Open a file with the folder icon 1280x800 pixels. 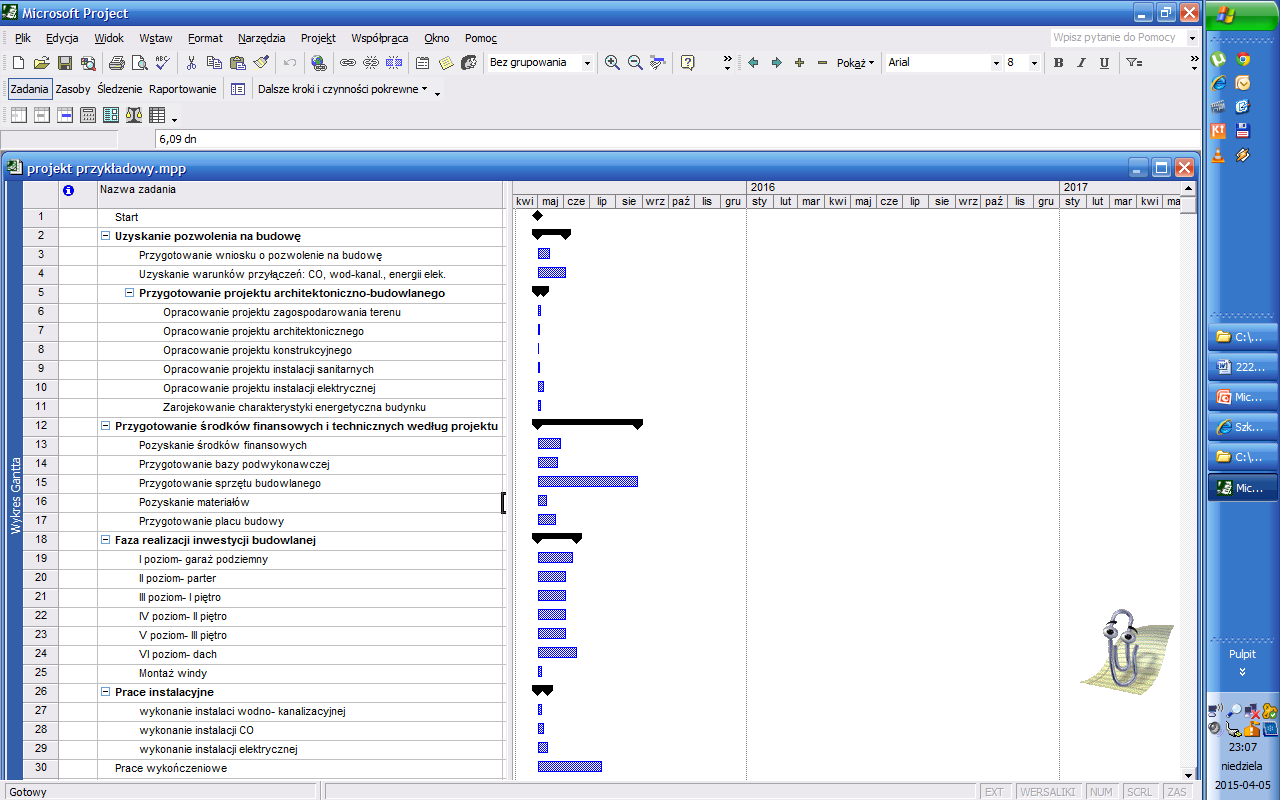point(41,63)
